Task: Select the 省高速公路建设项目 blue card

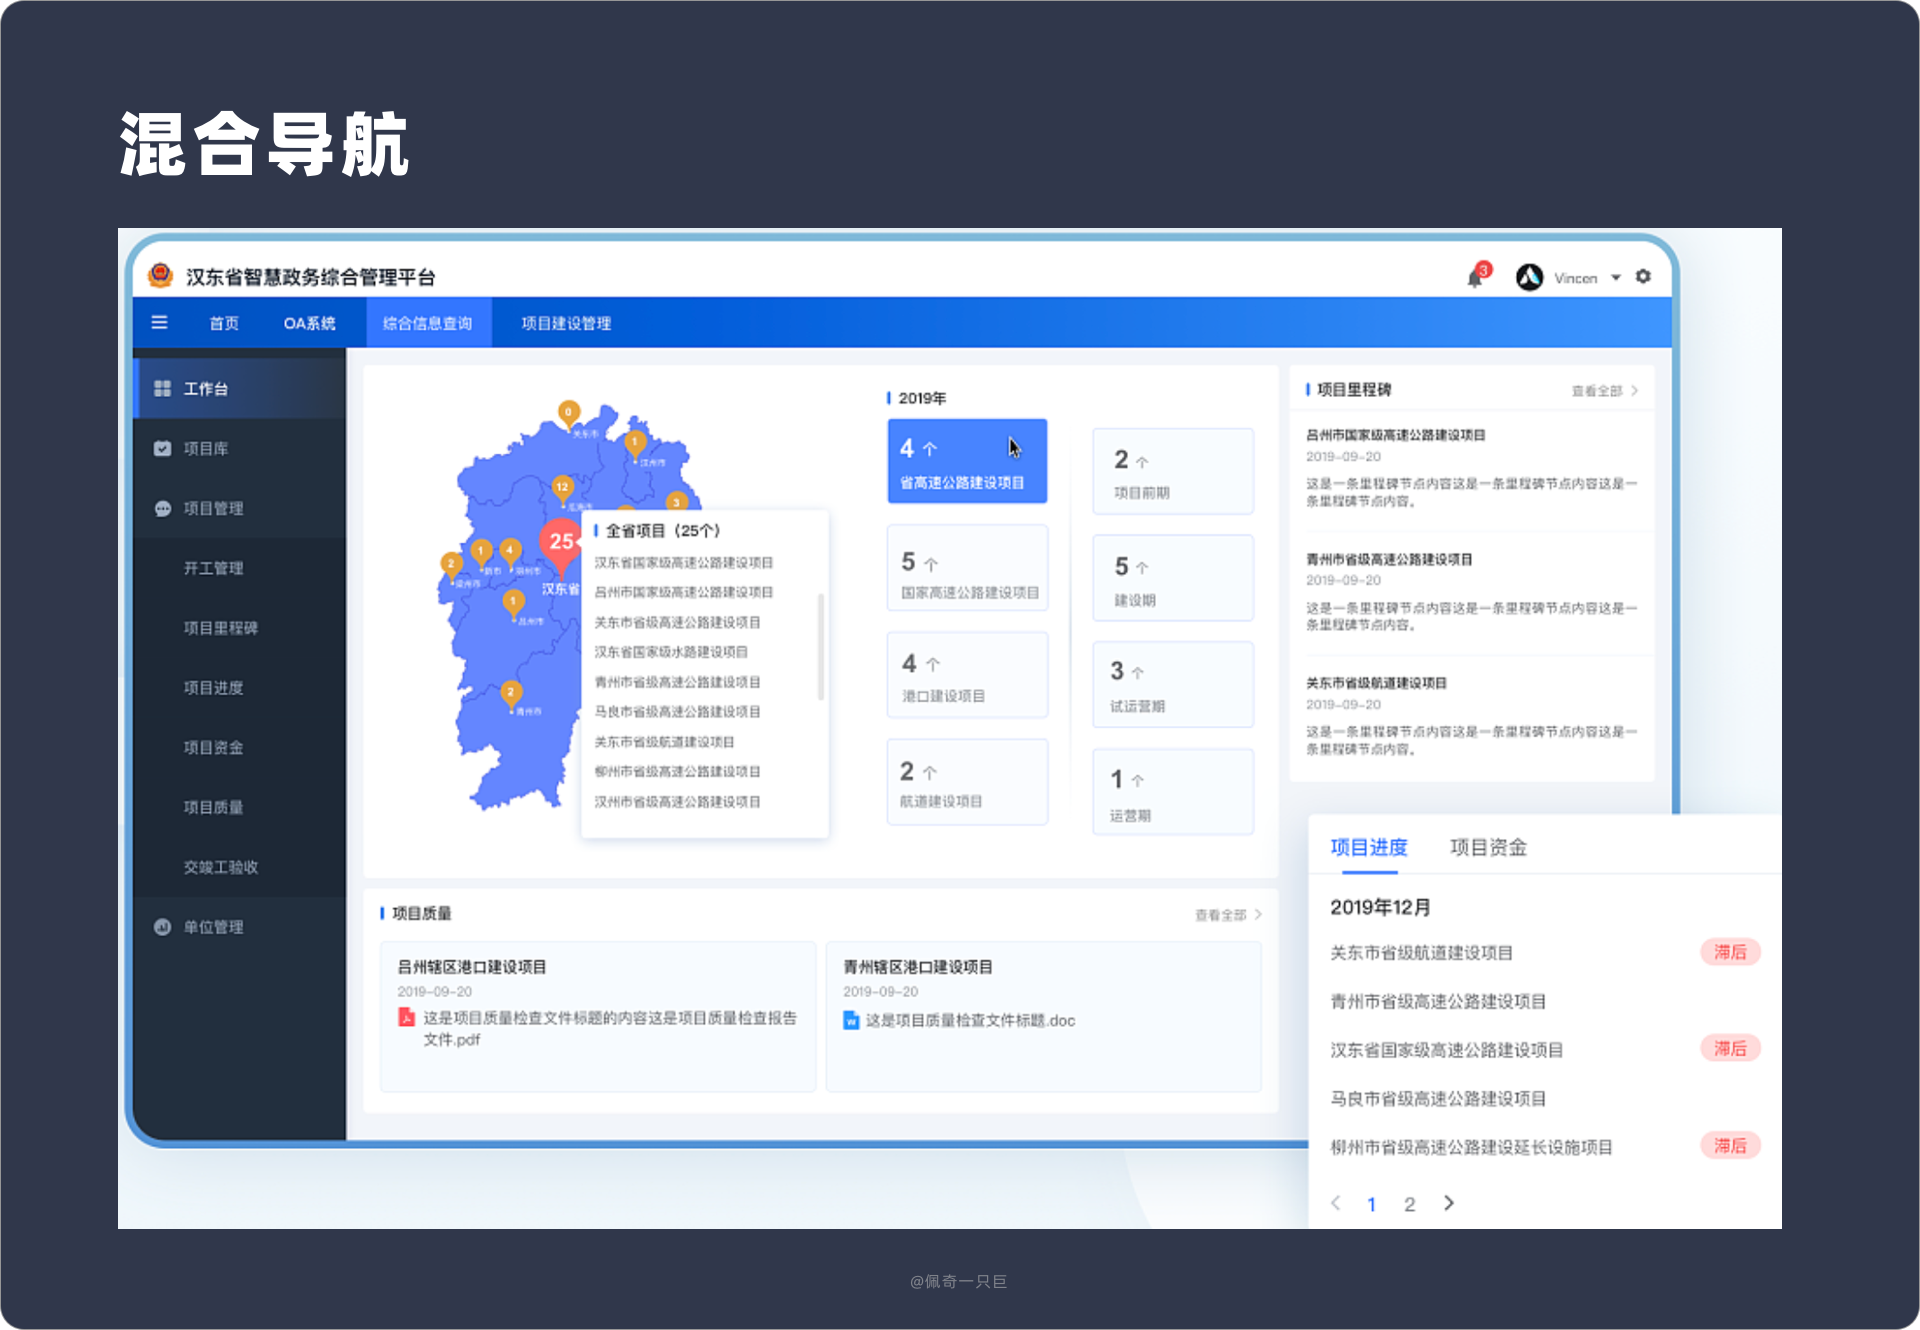Action: (x=966, y=461)
